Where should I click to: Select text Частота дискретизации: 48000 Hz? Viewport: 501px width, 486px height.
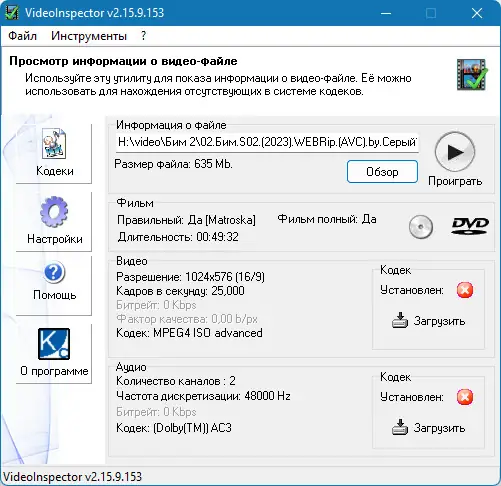pyautogui.click(x=203, y=396)
